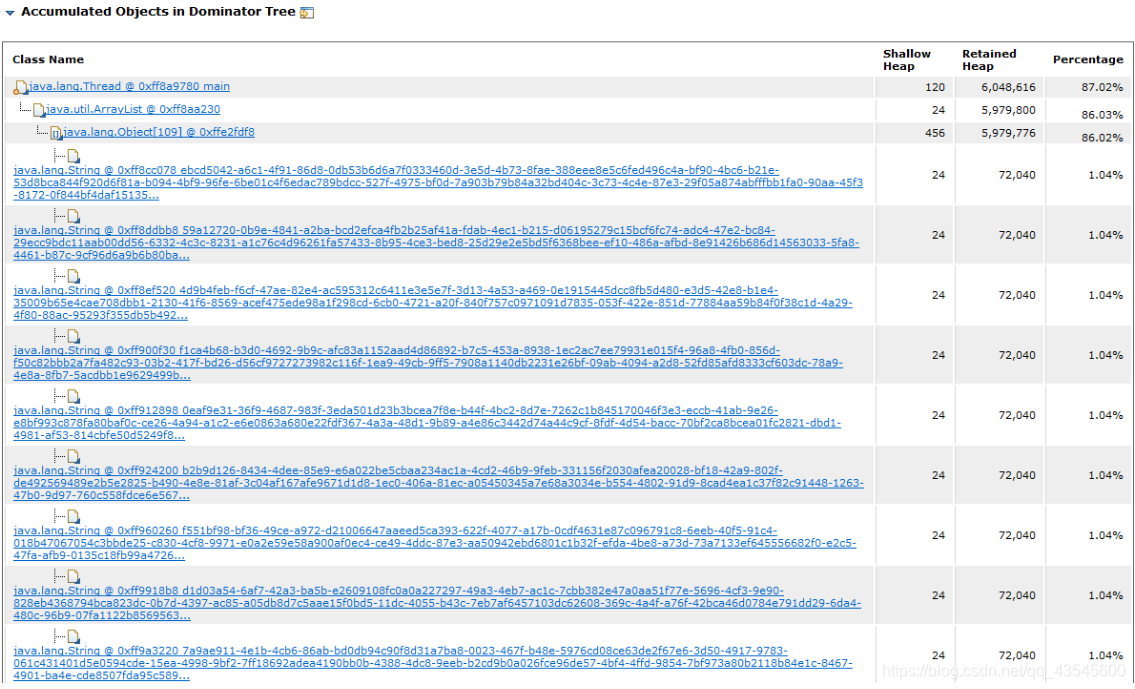Collapse the Accumulated Objects in Dominator Tree section
Viewport: 1135px width, 689px height.
(x=9, y=13)
